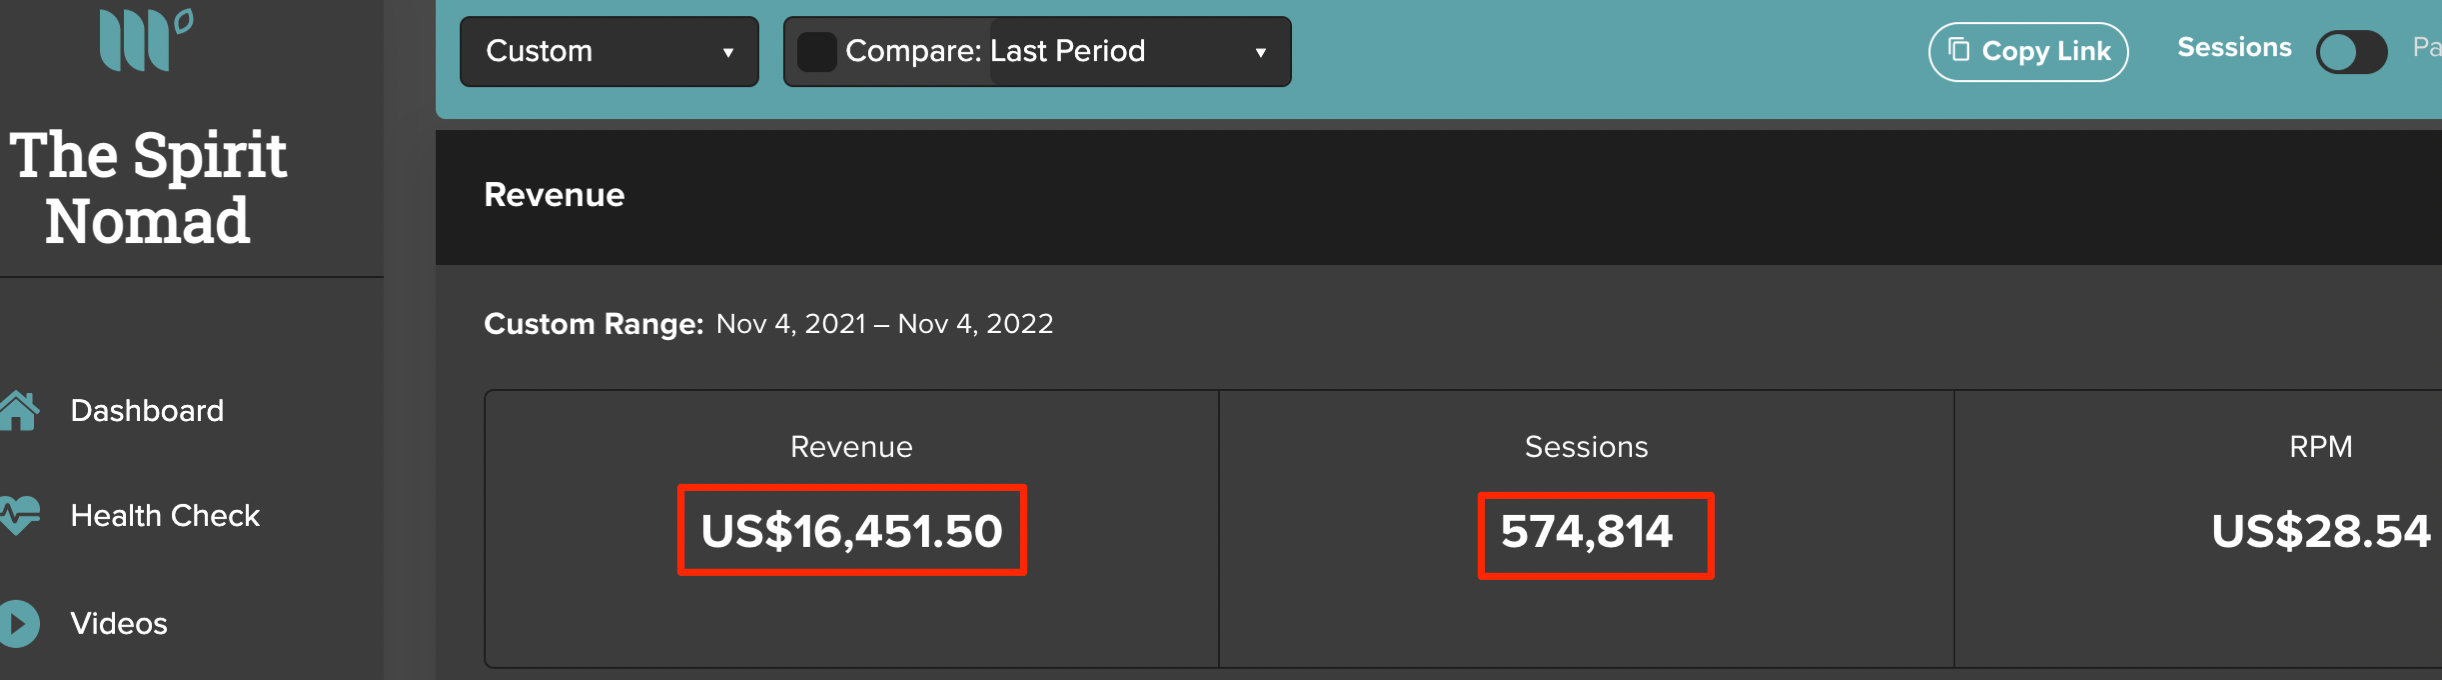Click the US$28.54 RPM value

(2320, 531)
